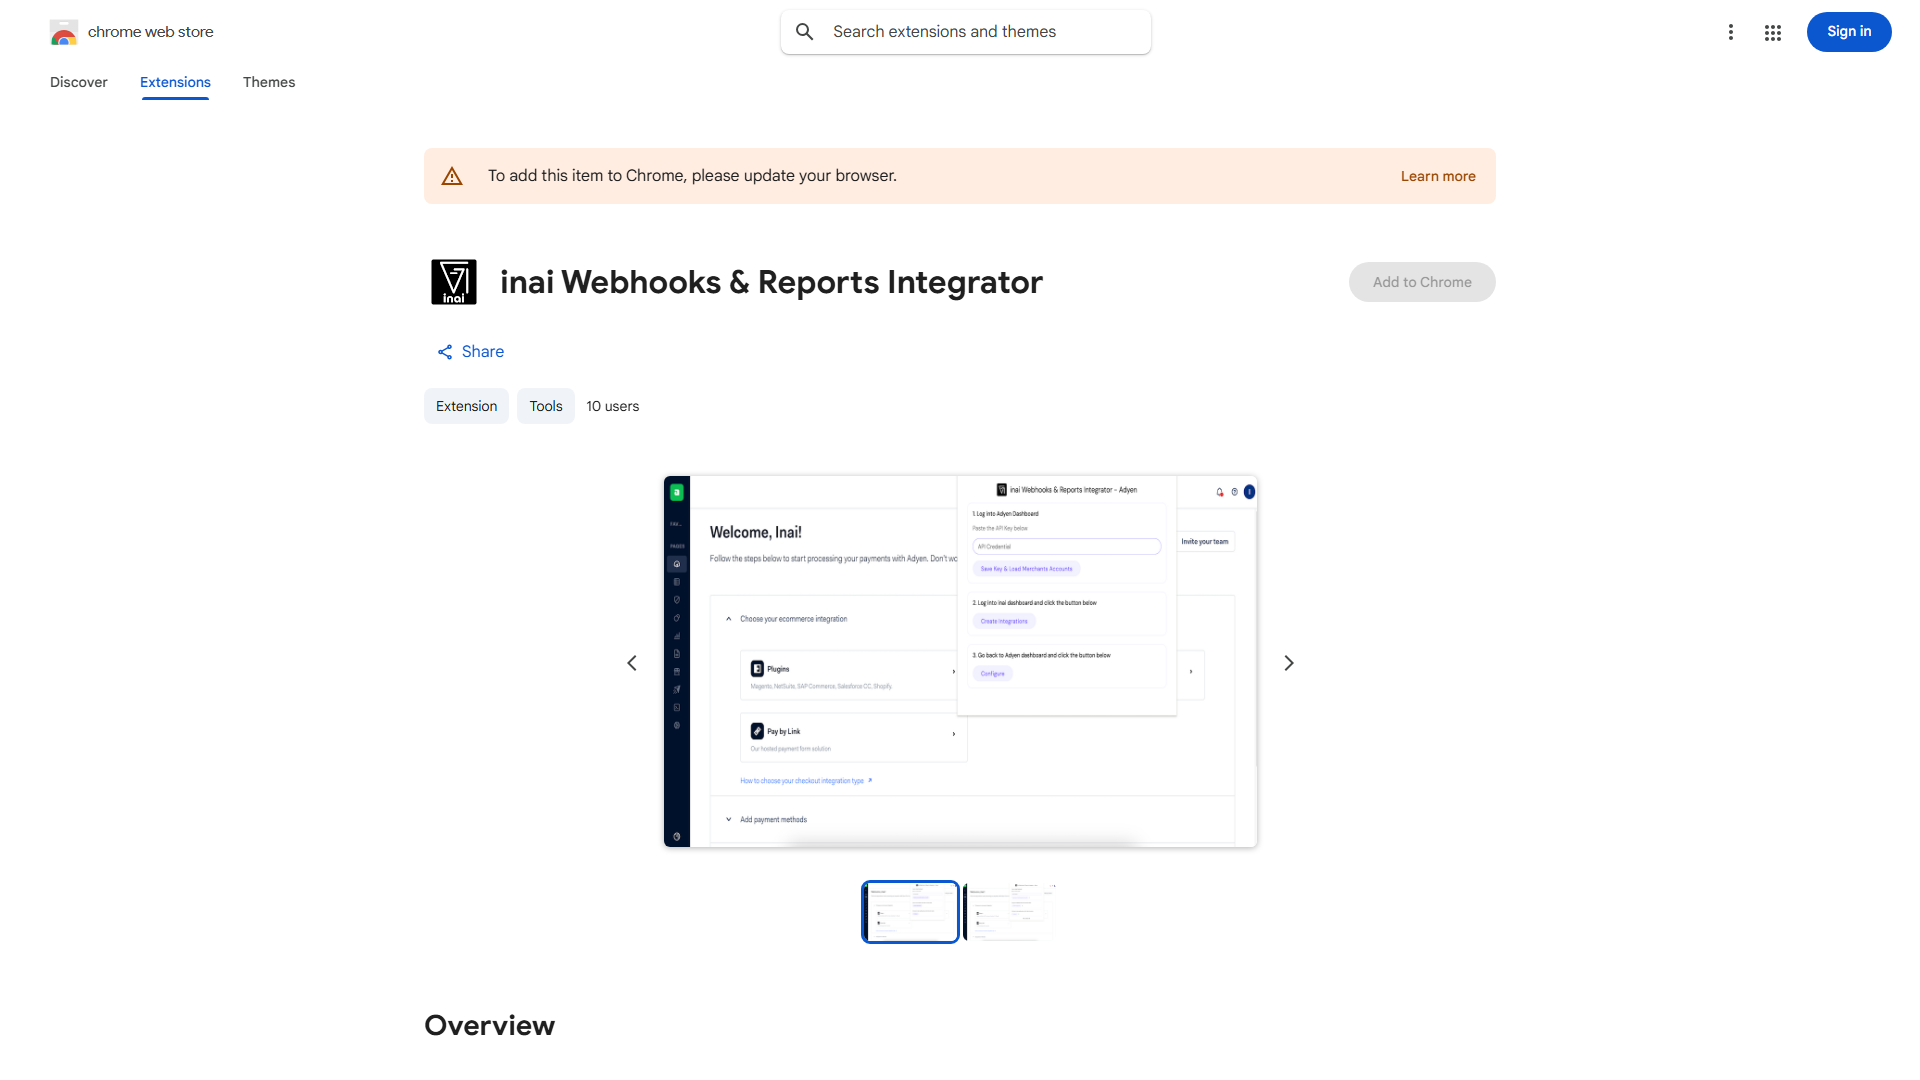Viewport: 1920px width, 1080px height.
Task: Open the Google apps grid
Action: click(1772, 32)
